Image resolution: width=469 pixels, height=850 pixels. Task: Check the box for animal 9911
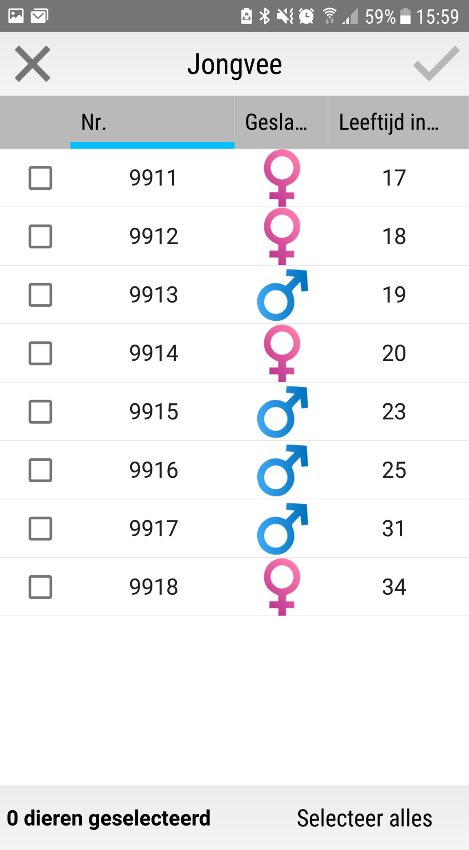point(40,178)
